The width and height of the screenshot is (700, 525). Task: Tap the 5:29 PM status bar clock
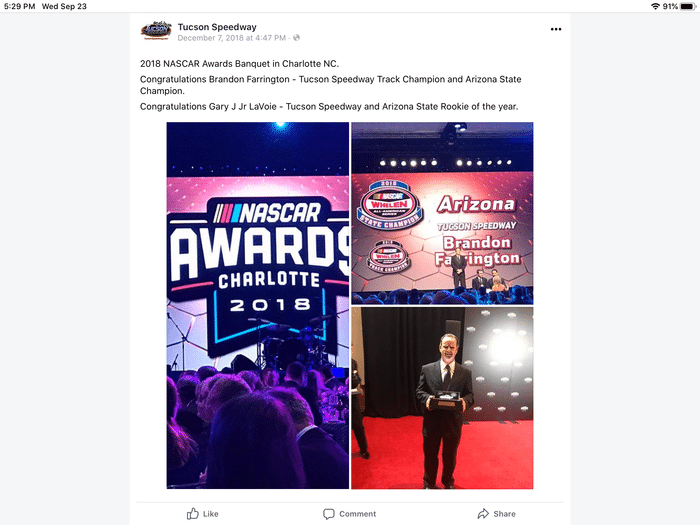point(20,6)
